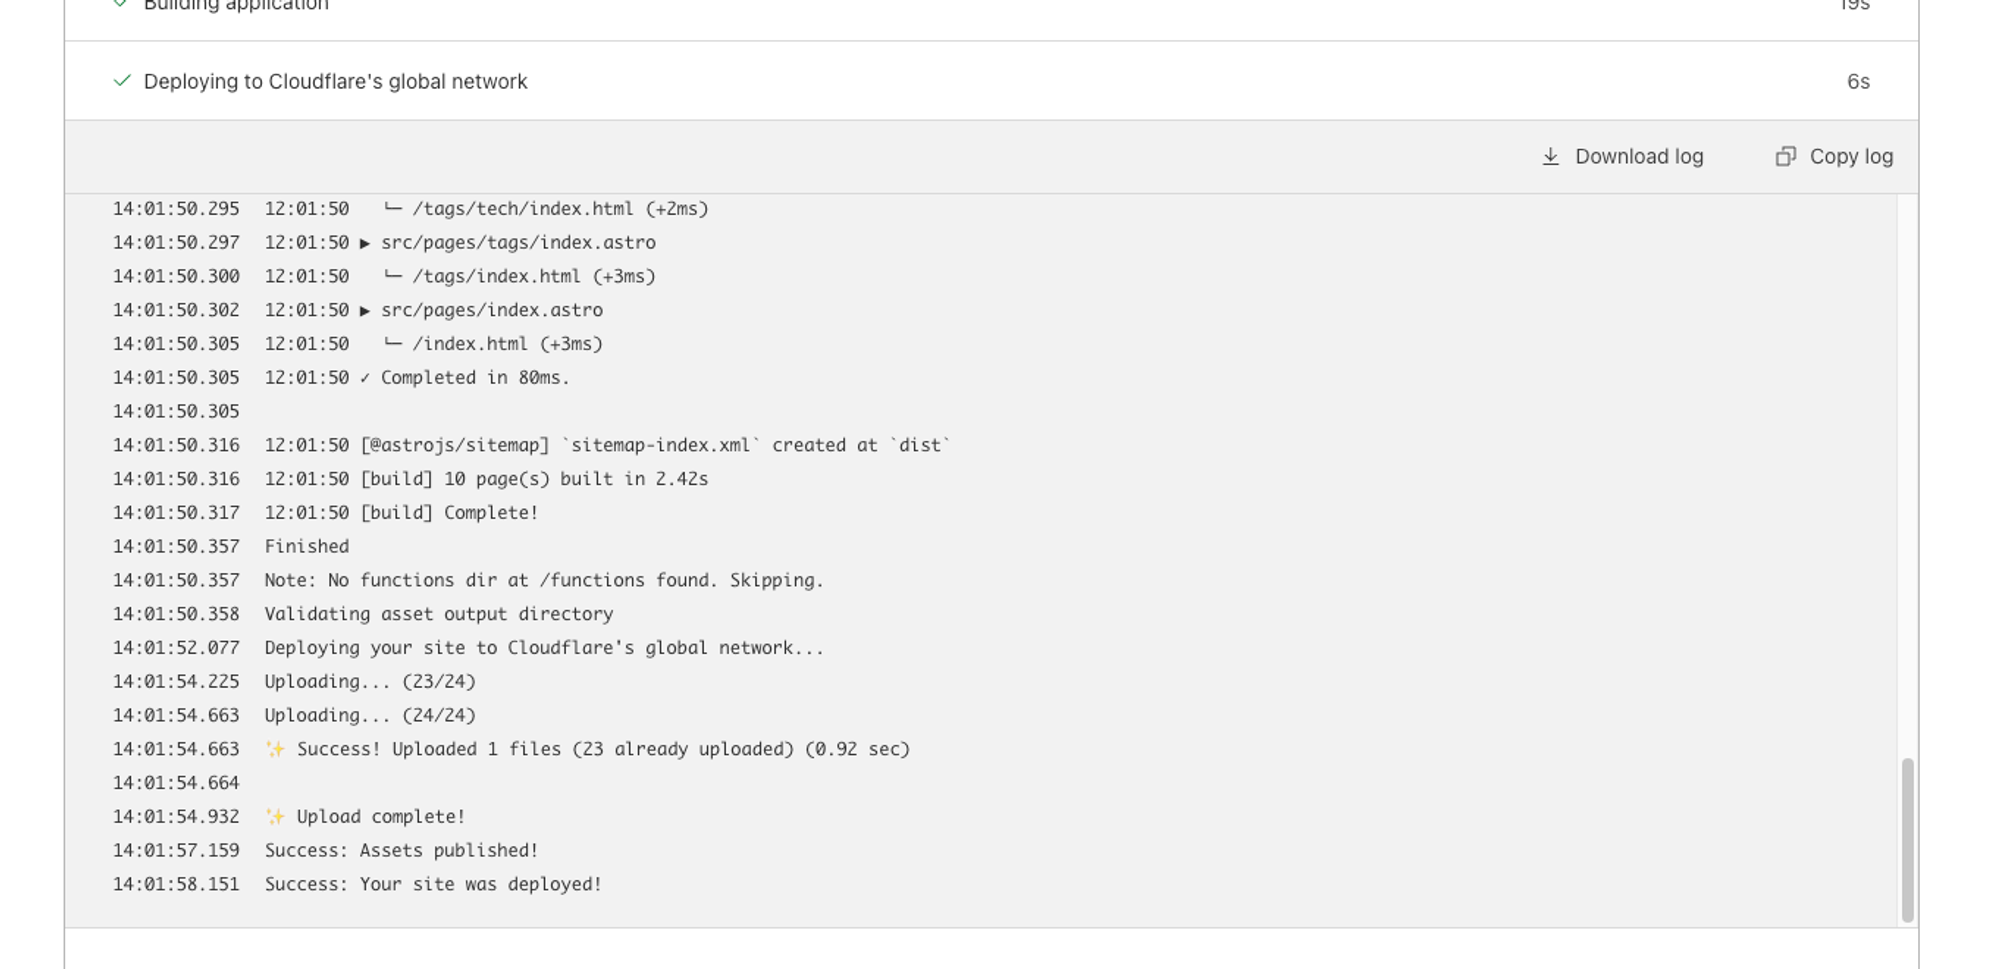Viewport: 2000px width, 969px height.
Task: Click the "[build] Complete!" log line
Action: (x=449, y=513)
